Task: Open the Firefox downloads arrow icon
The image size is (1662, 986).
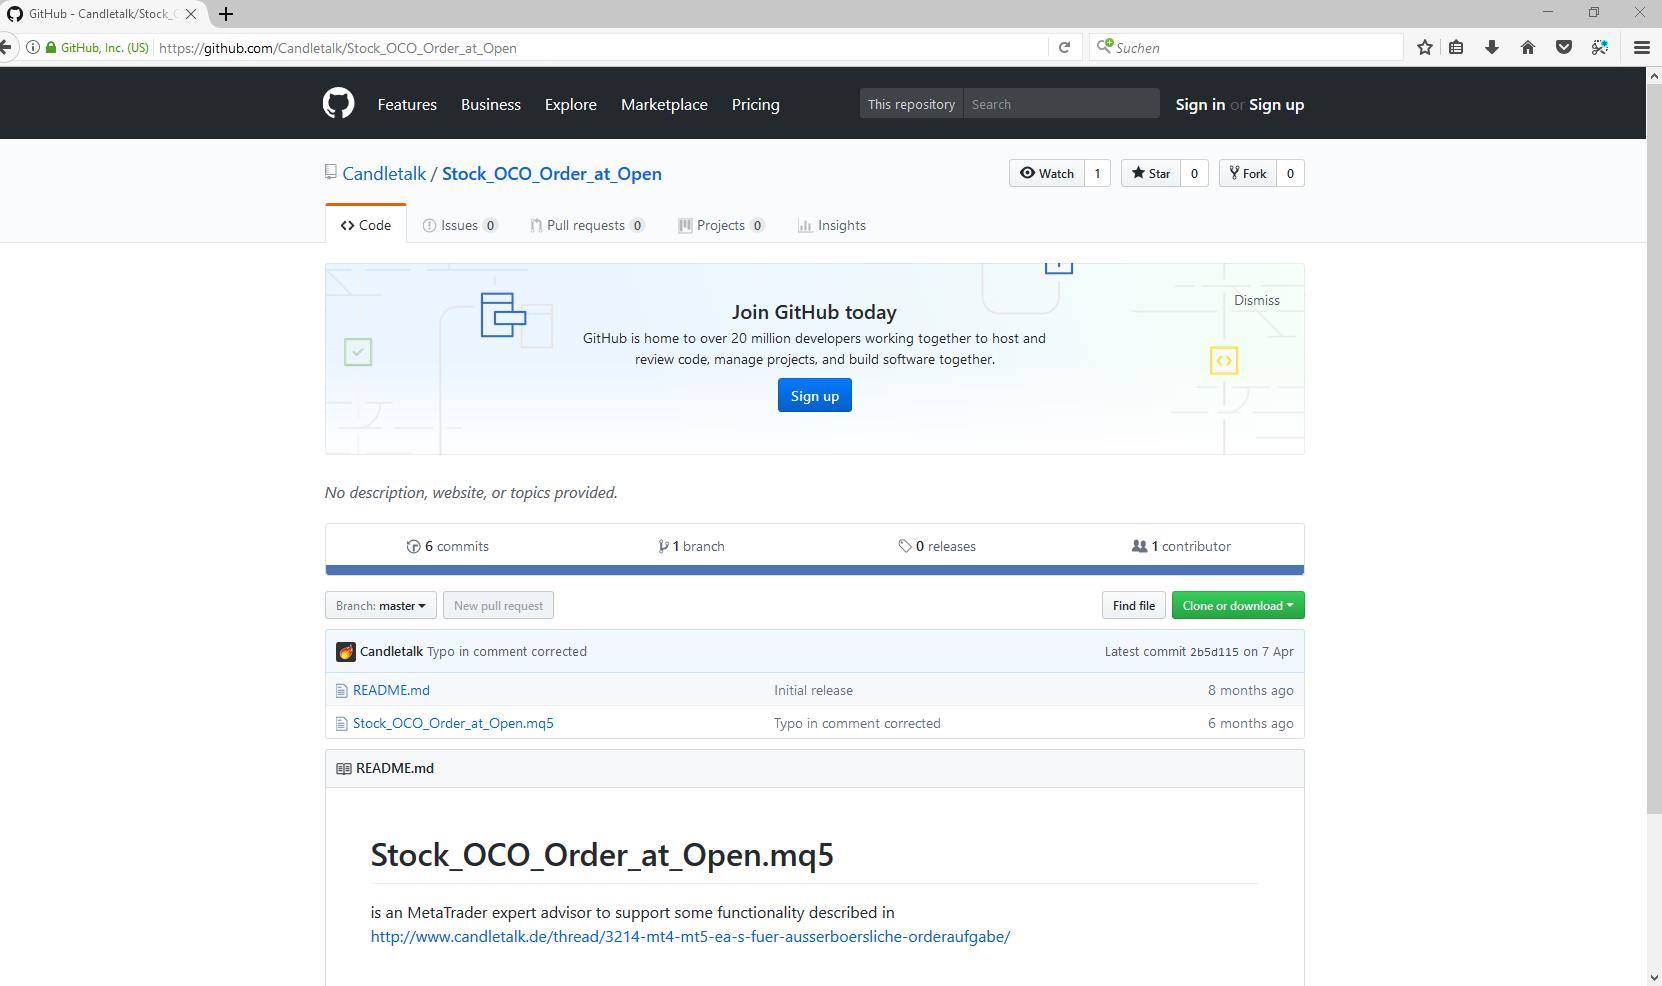Action: click(x=1491, y=47)
